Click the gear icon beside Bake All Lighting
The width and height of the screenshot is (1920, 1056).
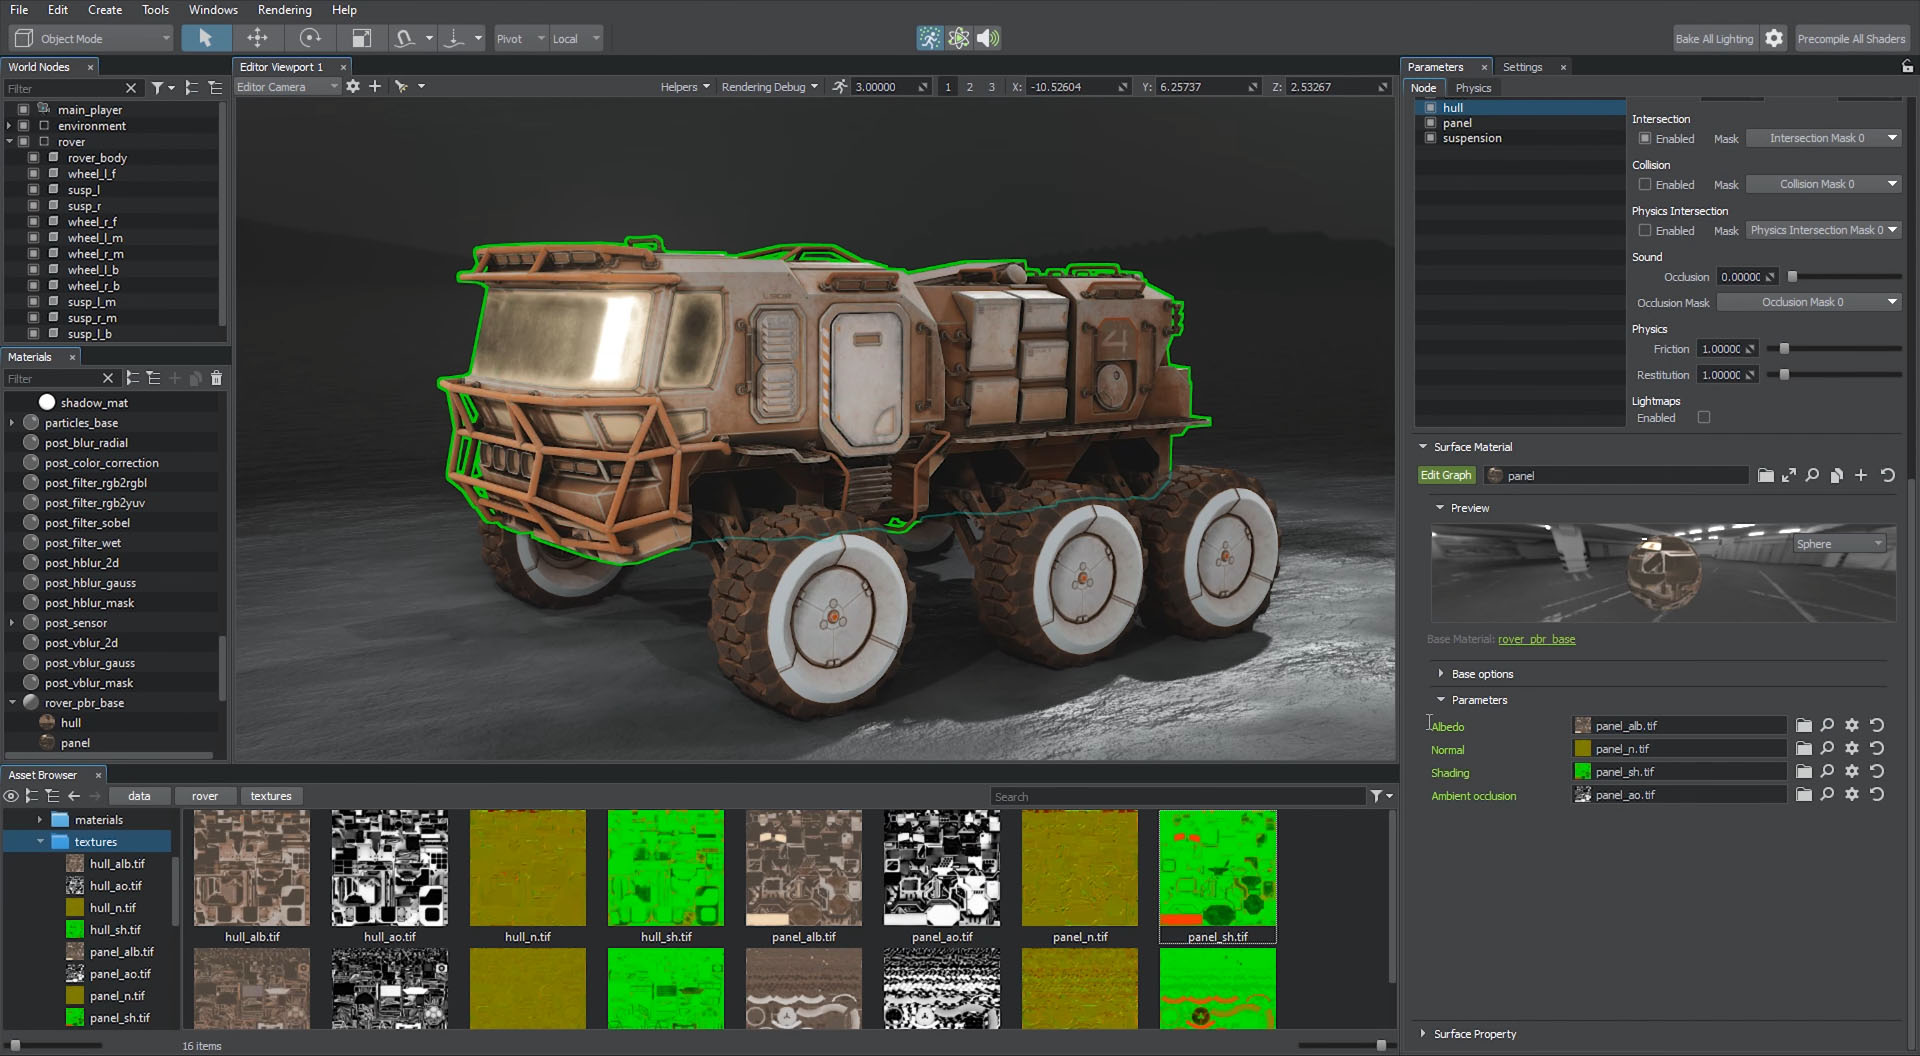(1774, 38)
